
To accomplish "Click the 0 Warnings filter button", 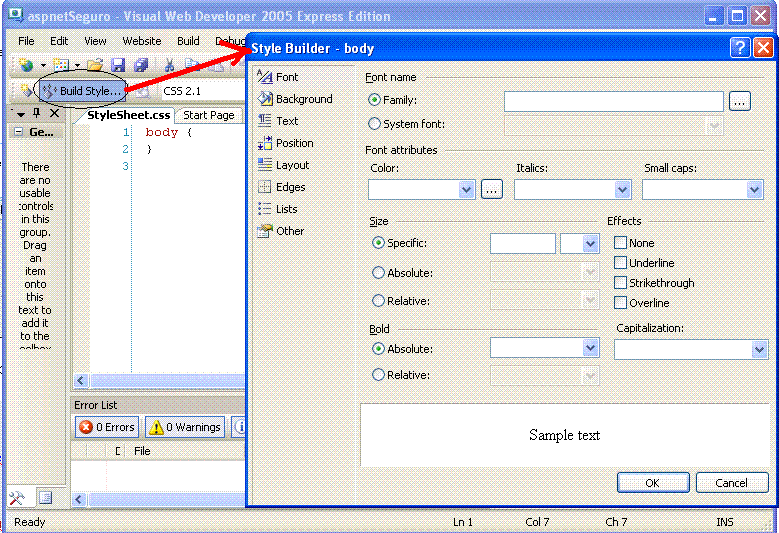I will (185, 427).
